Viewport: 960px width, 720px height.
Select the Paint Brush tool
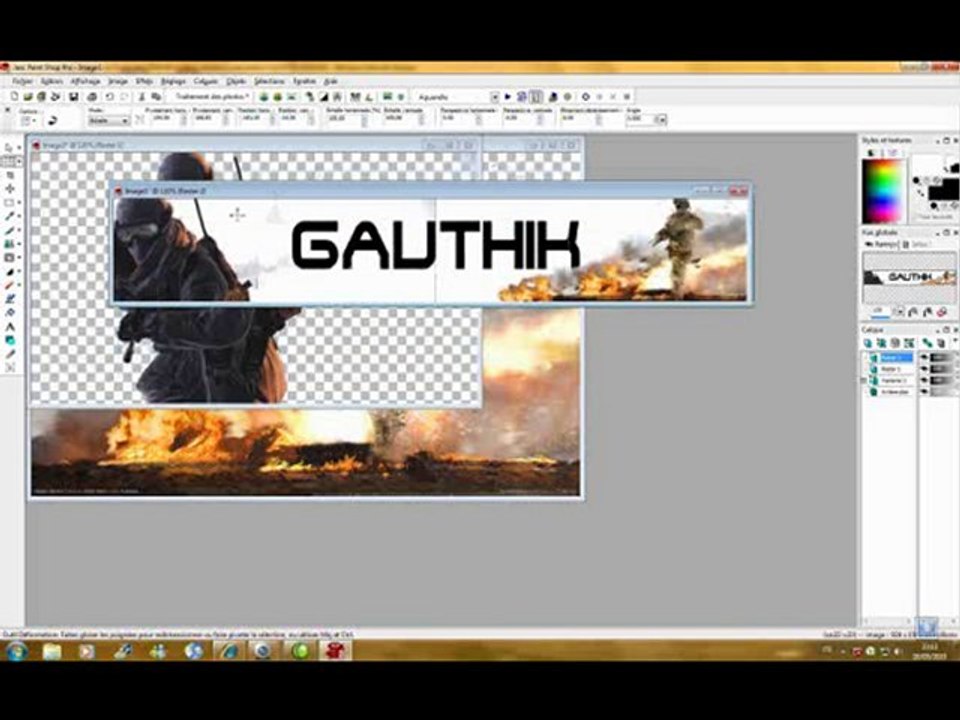click(x=9, y=230)
